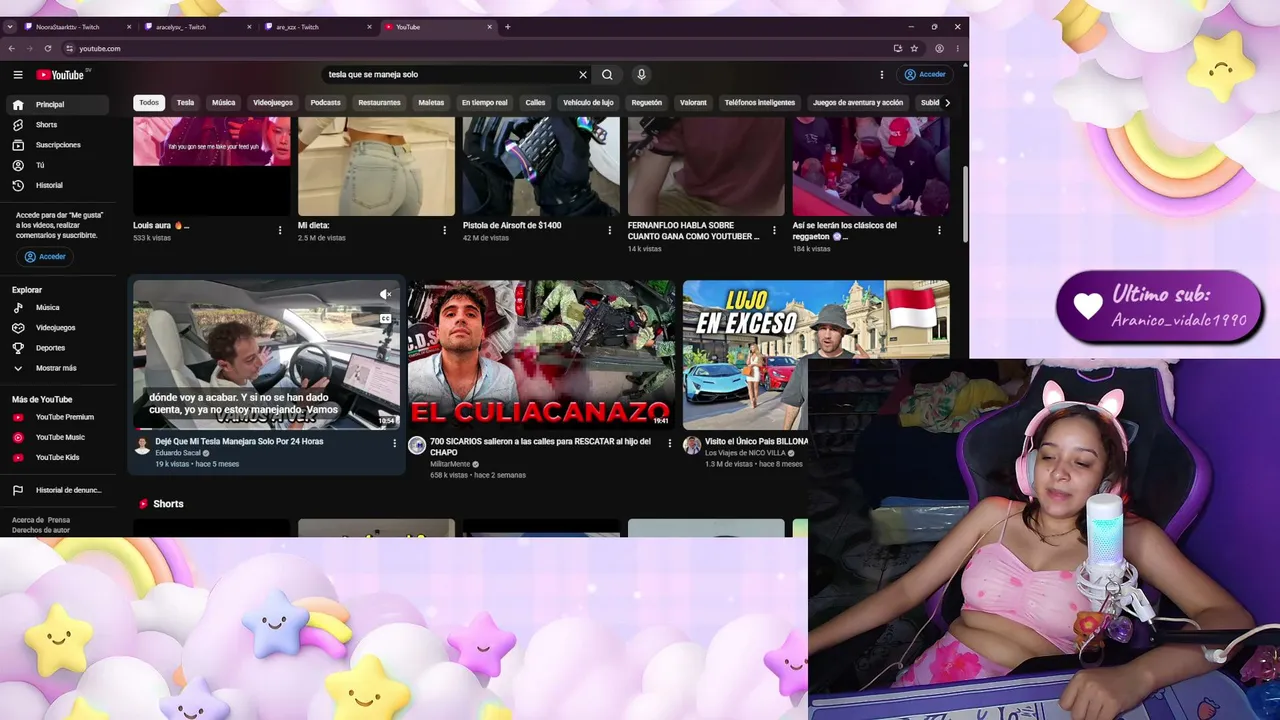Viewport: 1280px width, 720px height.
Task: Open Los Viajes de NICO VILLA channel
Action: point(746,453)
